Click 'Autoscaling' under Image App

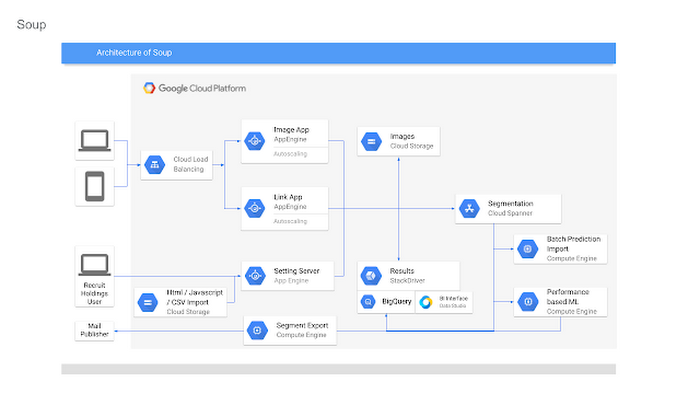click(290, 154)
